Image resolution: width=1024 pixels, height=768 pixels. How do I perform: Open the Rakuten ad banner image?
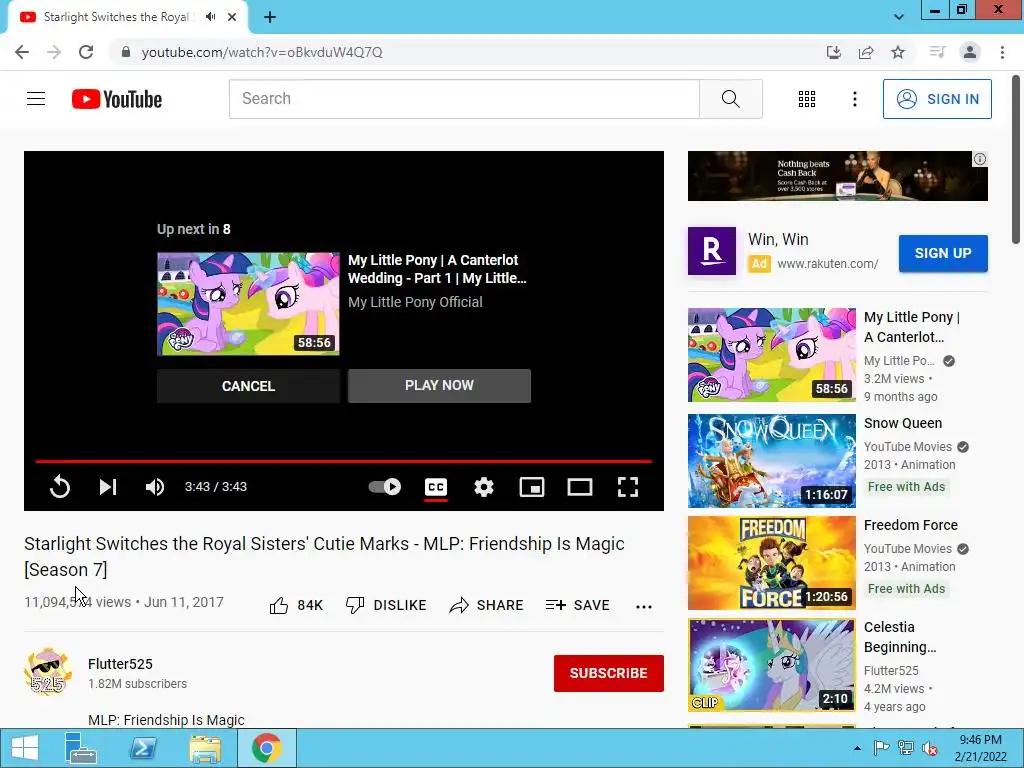coord(837,176)
